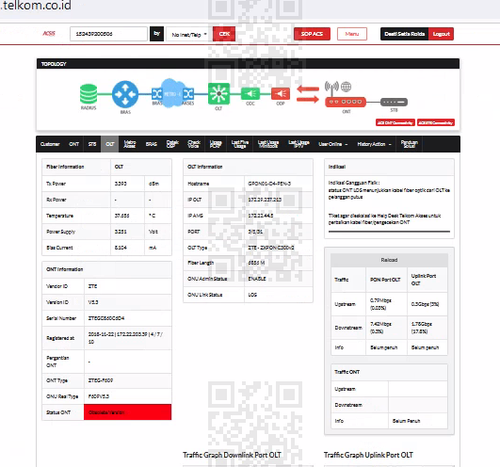Expand the History Action dropdown menu
500x467 pixels.
[x=374, y=144]
